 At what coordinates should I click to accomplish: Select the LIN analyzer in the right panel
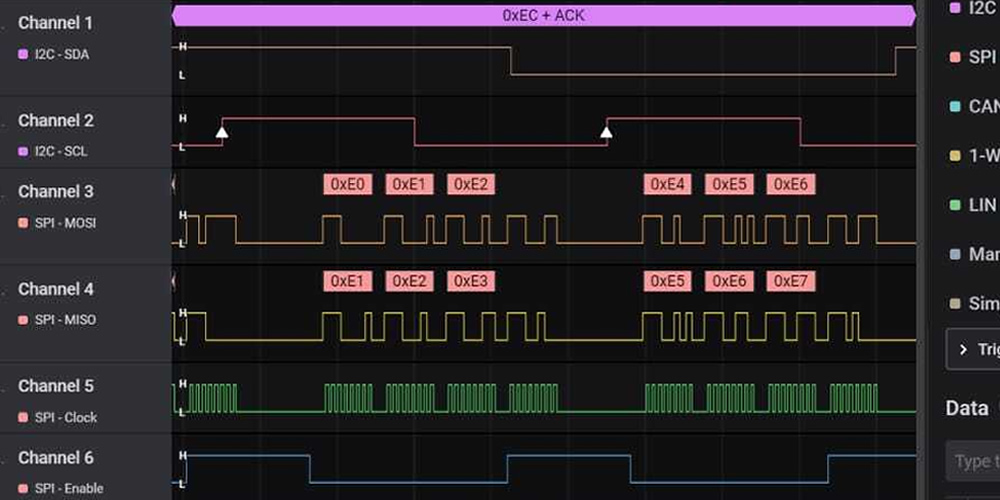tap(974, 205)
